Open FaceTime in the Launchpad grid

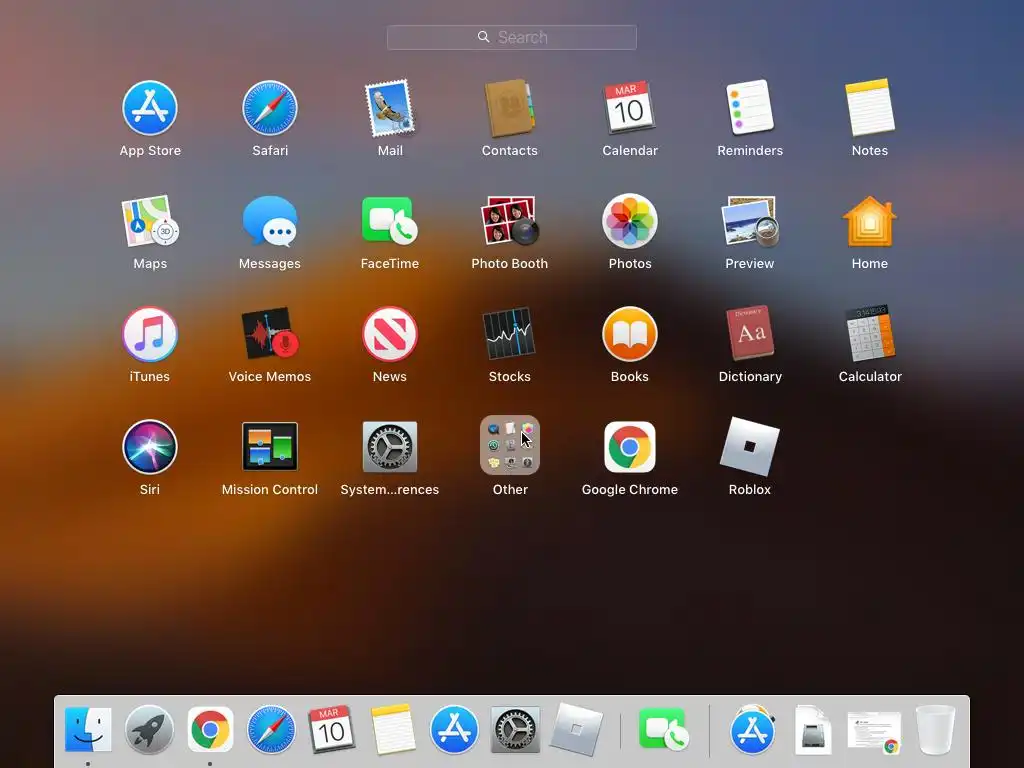click(390, 221)
